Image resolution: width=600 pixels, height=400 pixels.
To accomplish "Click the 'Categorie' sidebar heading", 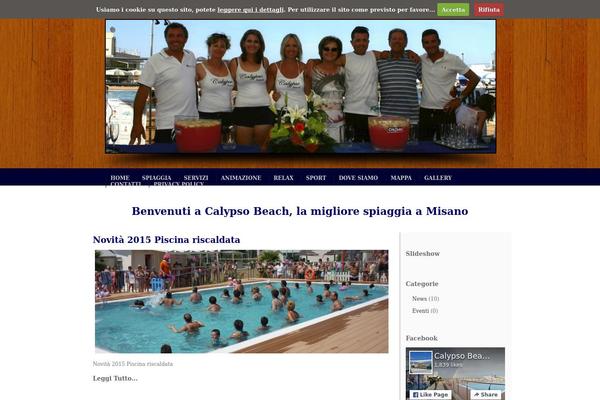I will pyautogui.click(x=422, y=284).
